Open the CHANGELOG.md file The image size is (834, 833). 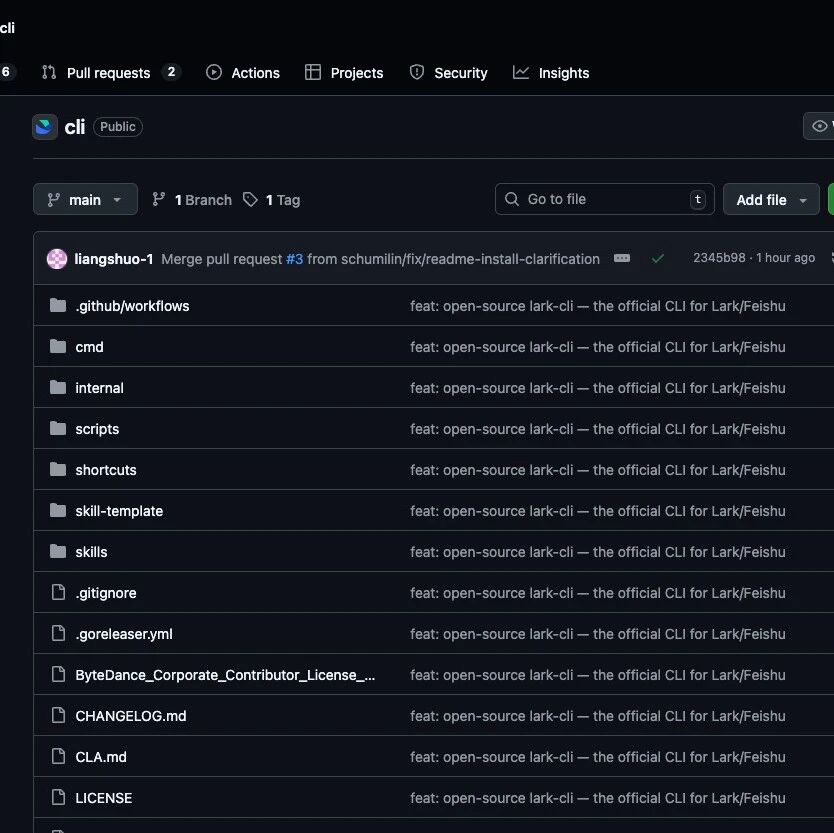click(x=131, y=716)
